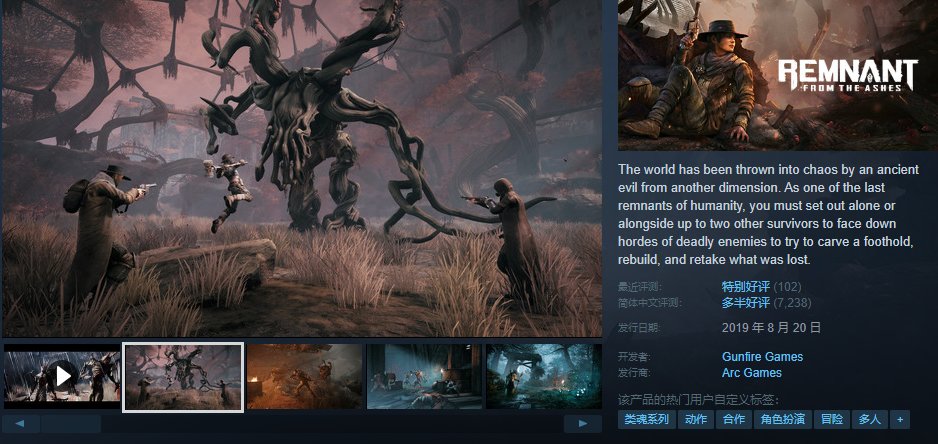The width and height of the screenshot is (938, 444).
Task: Open the teal glowing forest screenshot thumbnail
Action: 544,376
